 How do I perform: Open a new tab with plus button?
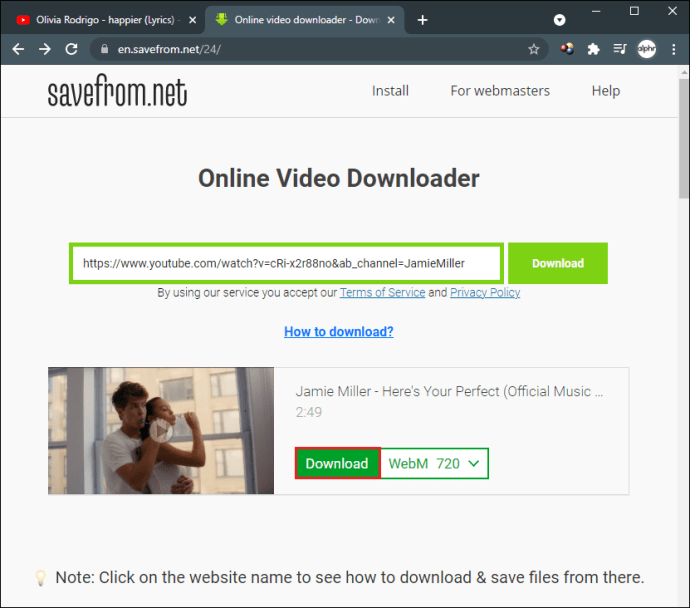pos(422,20)
